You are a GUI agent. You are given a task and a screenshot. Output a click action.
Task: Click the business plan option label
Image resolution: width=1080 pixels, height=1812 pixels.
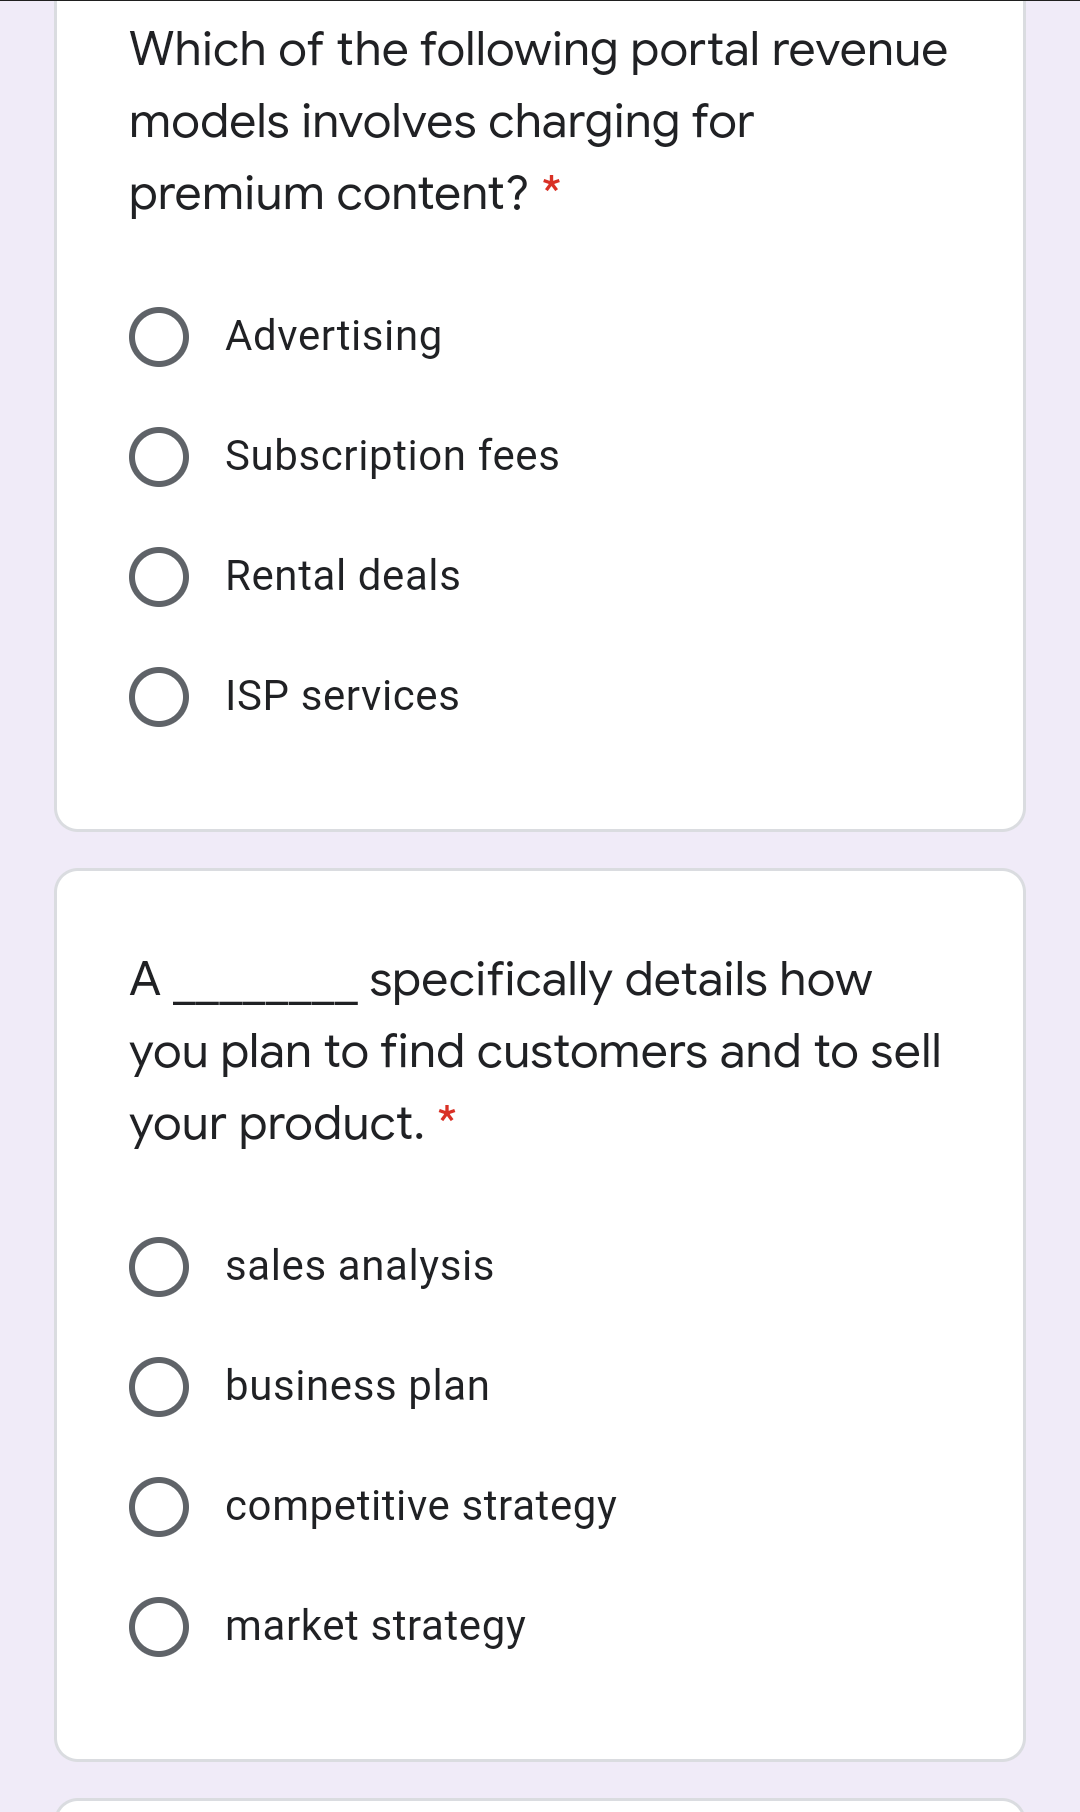click(x=356, y=1387)
